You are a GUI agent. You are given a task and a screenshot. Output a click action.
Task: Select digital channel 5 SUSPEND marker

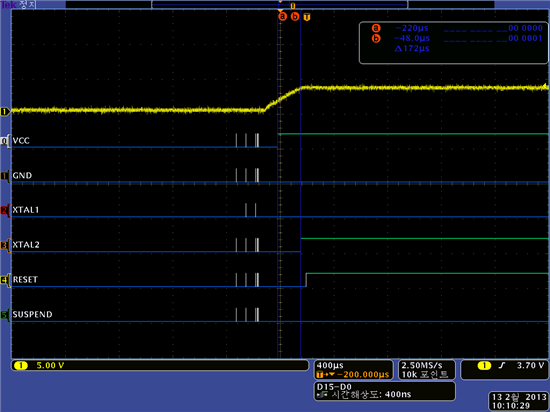(x=4, y=315)
